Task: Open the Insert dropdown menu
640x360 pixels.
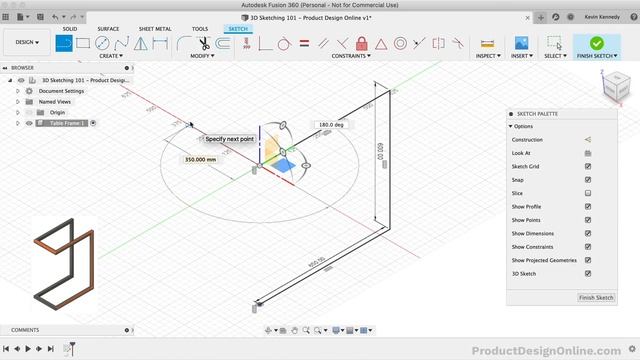Action: (x=522, y=56)
